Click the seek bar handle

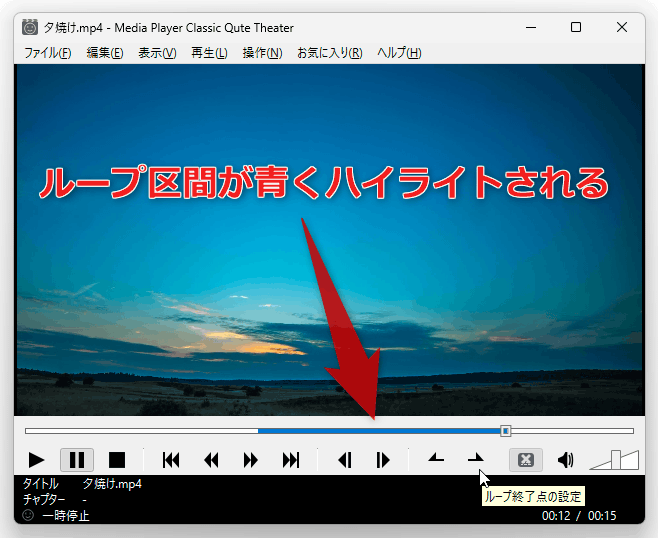[x=506, y=431]
